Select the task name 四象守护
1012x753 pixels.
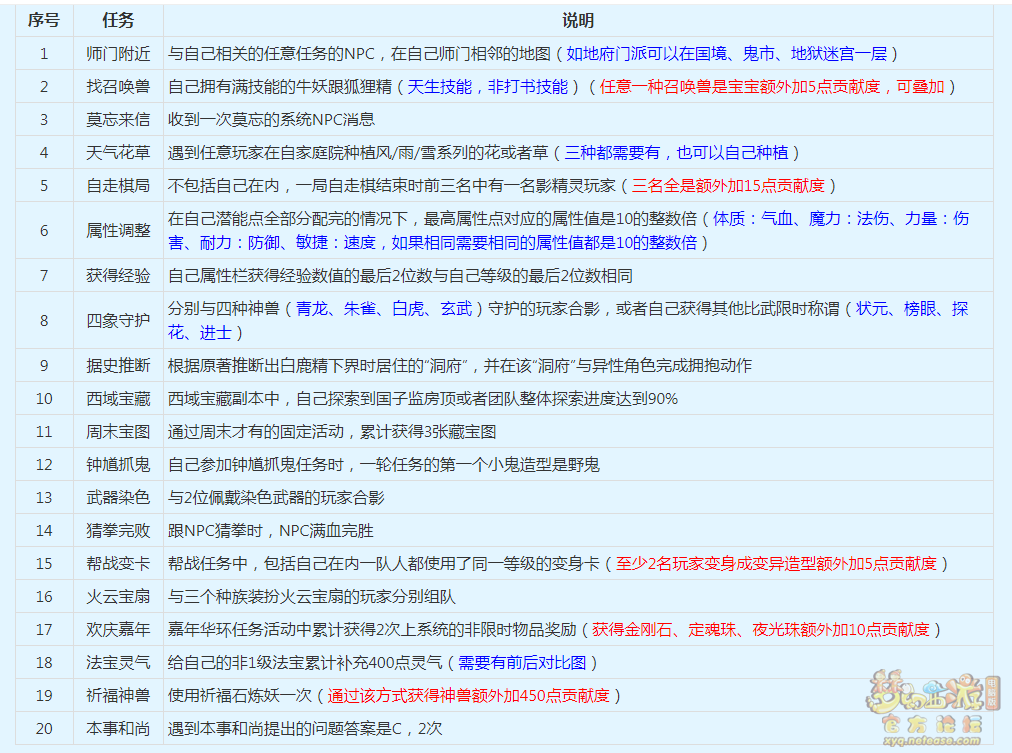118,320
